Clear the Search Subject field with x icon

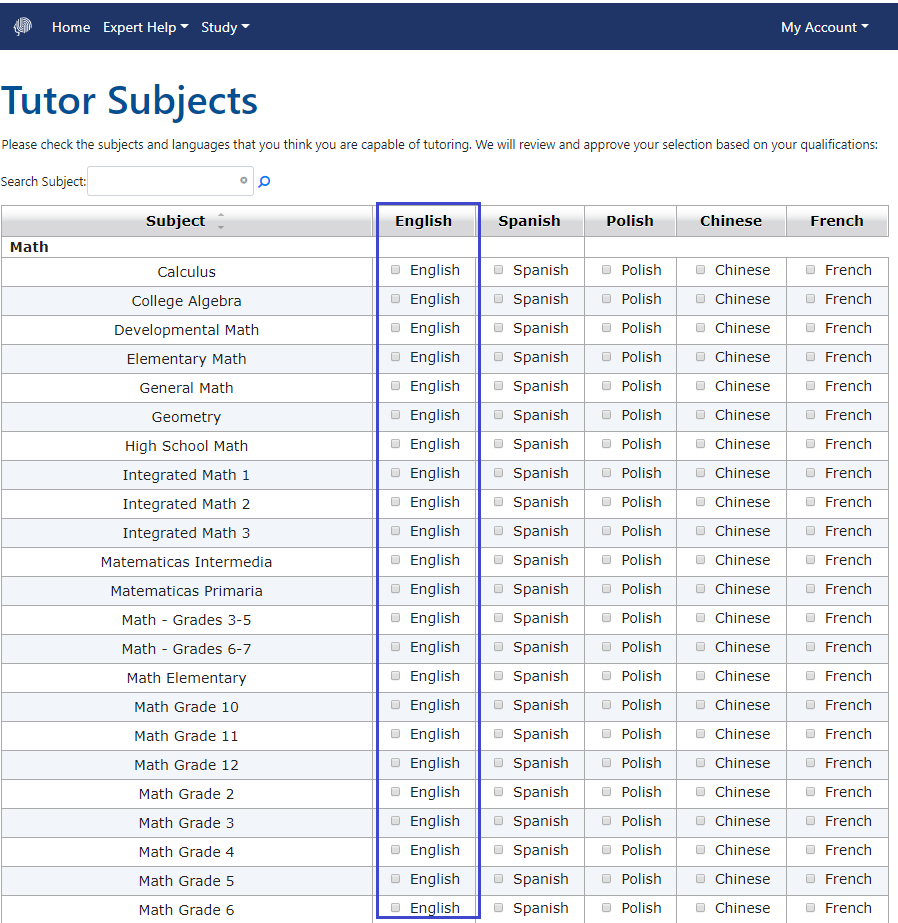point(243,181)
